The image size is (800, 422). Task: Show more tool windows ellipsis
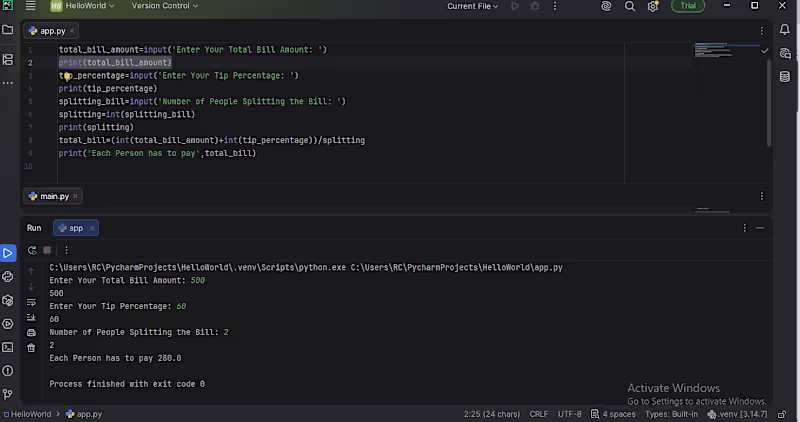[8, 83]
